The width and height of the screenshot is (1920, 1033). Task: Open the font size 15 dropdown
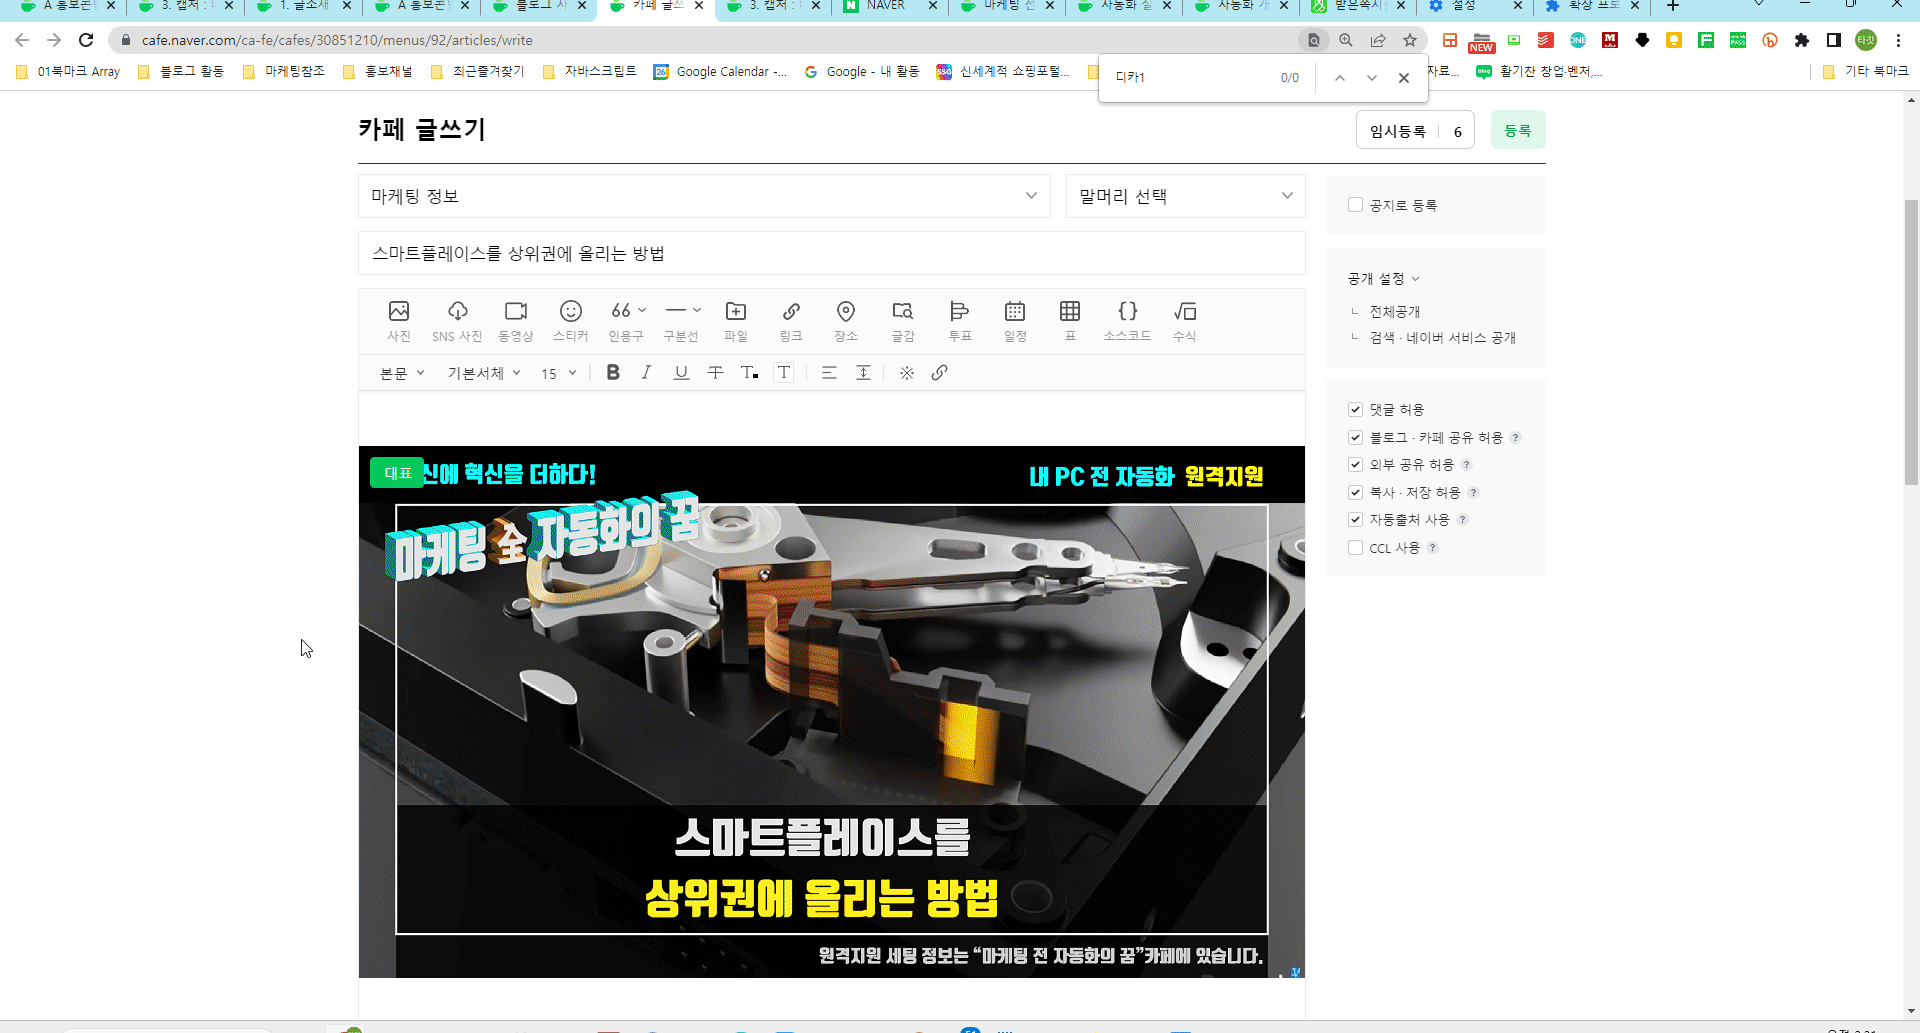tap(559, 373)
